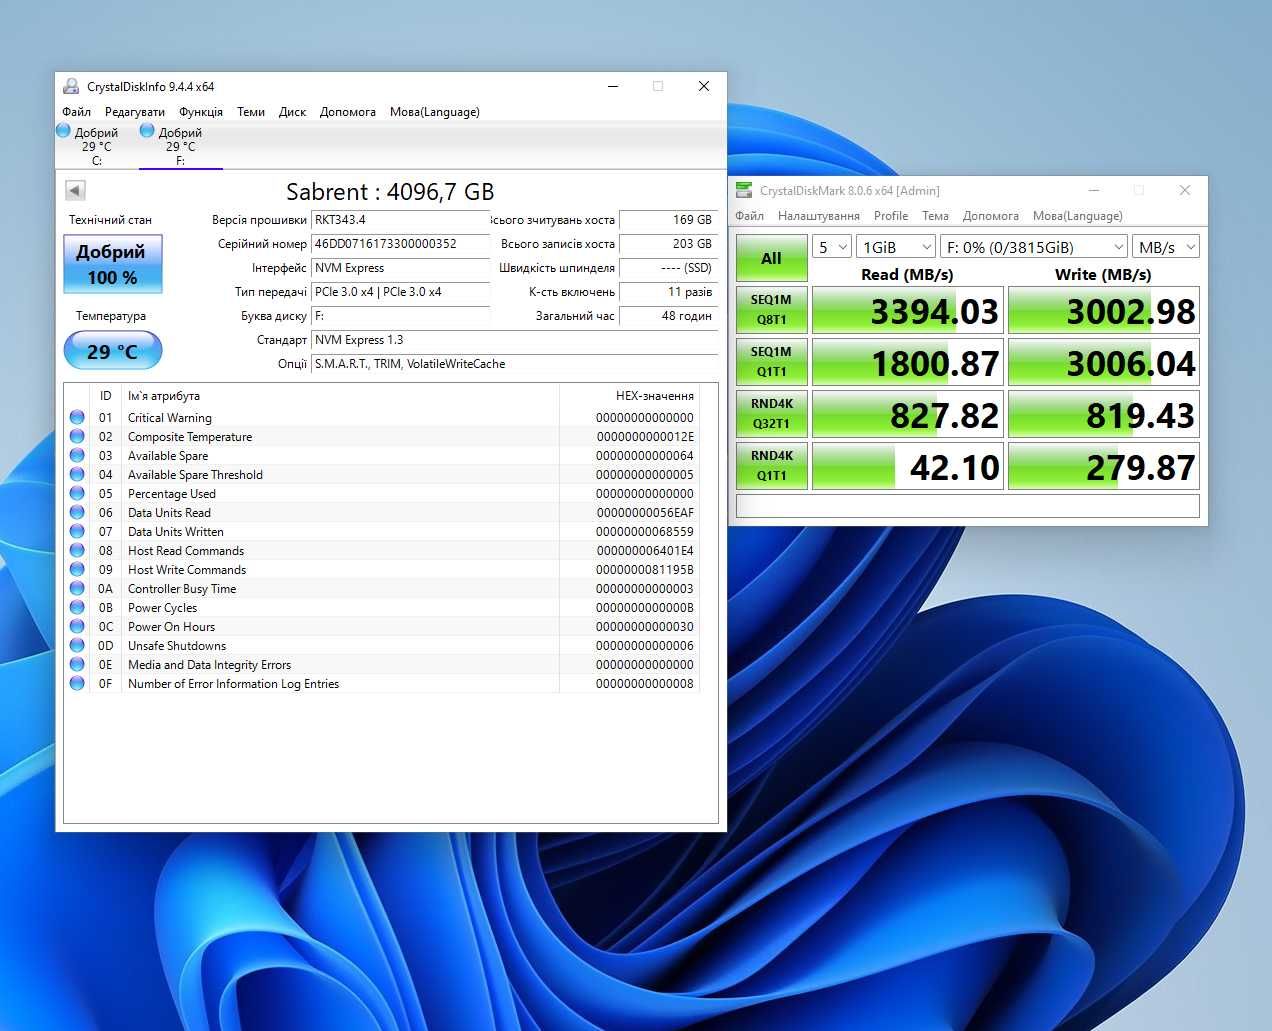Viewport: 1272px width, 1031px height.
Task: Click status orb for Power On Hours
Action: (77, 626)
